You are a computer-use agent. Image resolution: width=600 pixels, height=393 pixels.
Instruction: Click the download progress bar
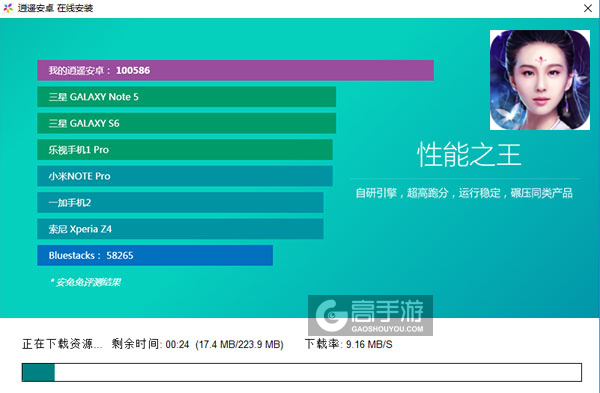pos(302,372)
